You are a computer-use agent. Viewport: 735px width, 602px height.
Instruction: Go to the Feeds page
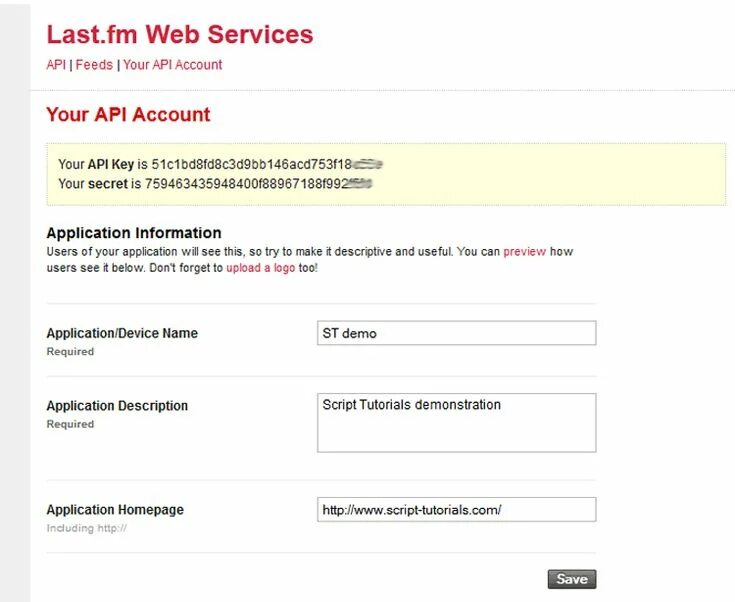pyautogui.click(x=95, y=65)
